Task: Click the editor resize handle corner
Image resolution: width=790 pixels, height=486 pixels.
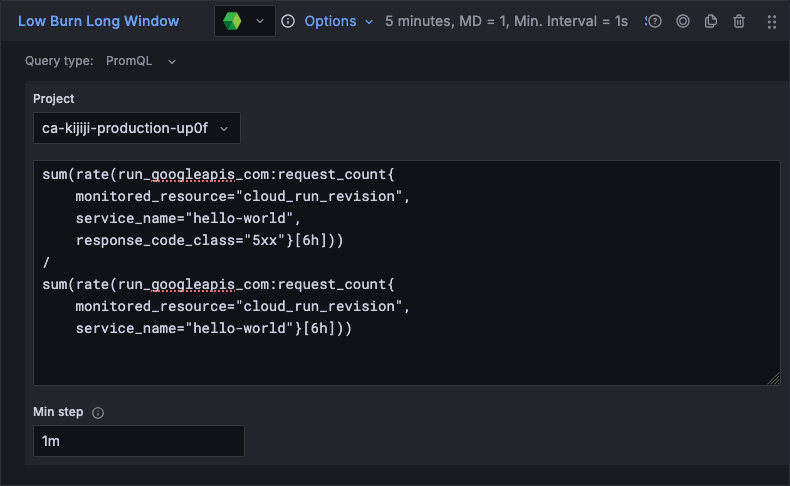Action: 774,379
